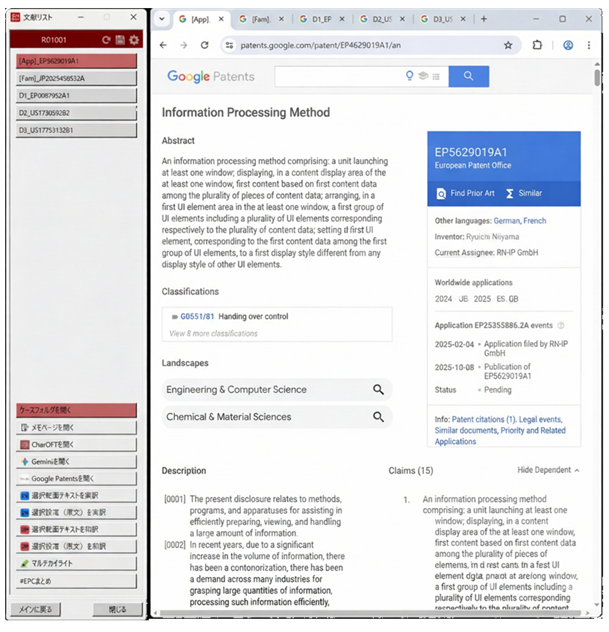Click the #EPC summary button
This screenshot has height=632, width=609.
(x=77, y=581)
